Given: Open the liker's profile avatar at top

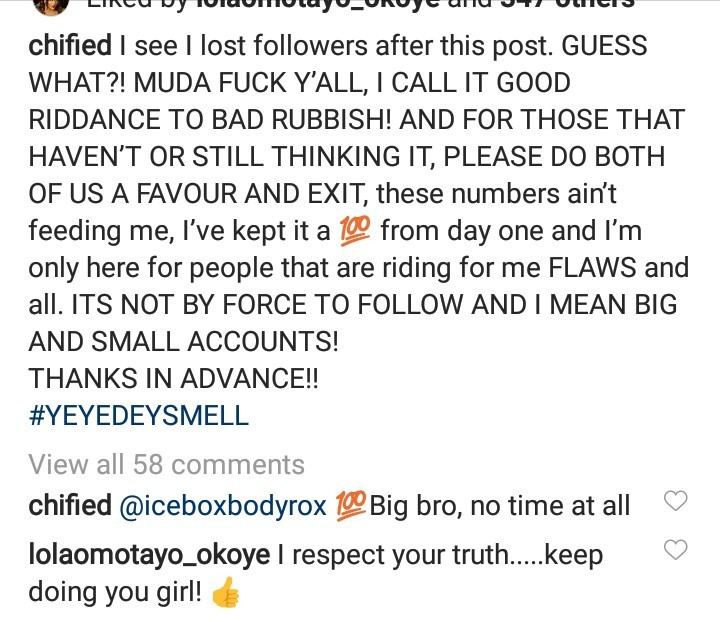Looking at the screenshot, I should 51,7.
